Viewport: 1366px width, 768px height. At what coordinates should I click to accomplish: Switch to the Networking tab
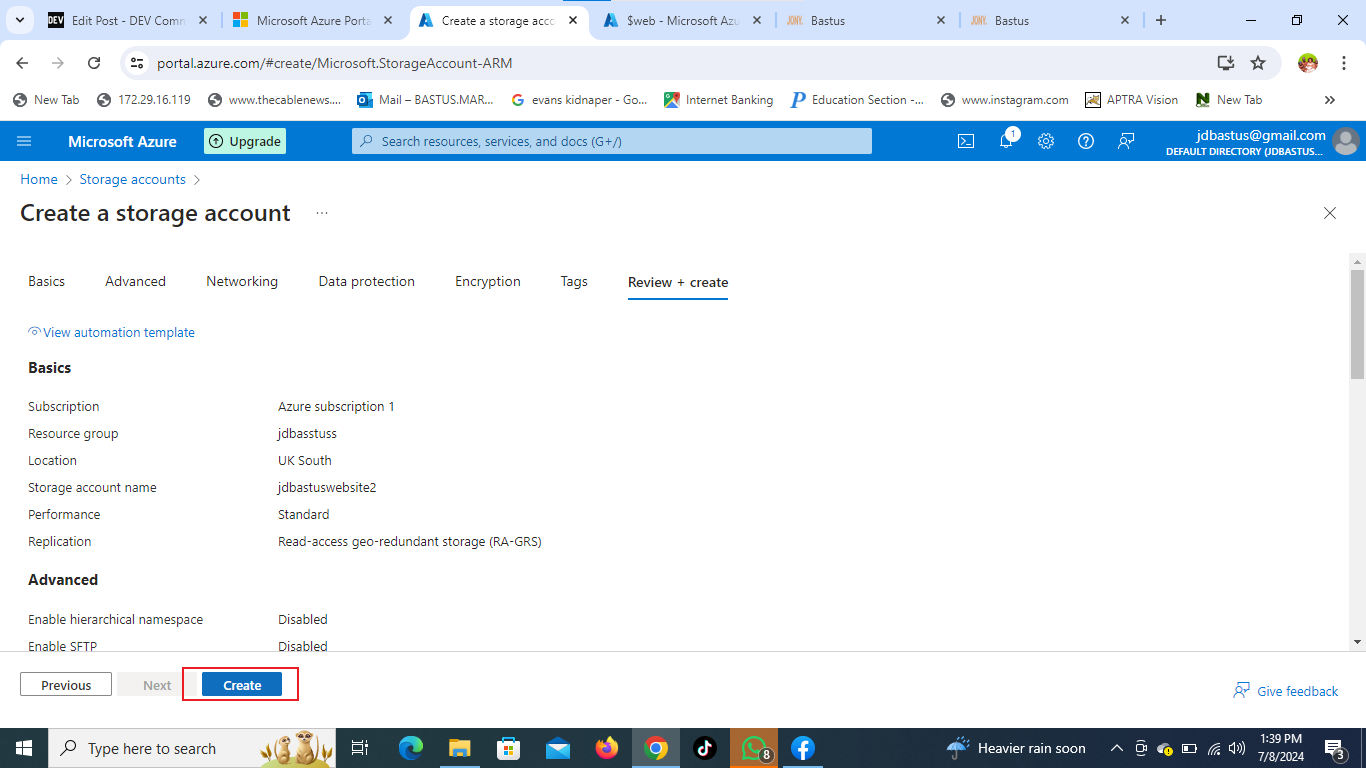tap(242, 282)
